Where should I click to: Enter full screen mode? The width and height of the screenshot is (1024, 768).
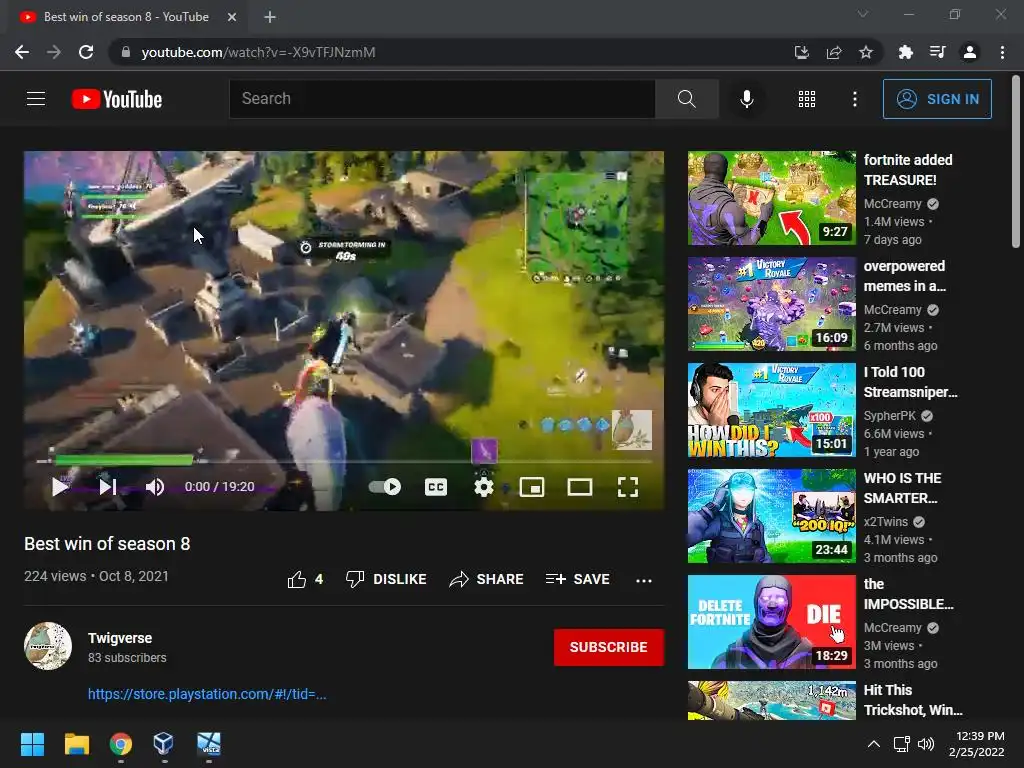[628, 487]
